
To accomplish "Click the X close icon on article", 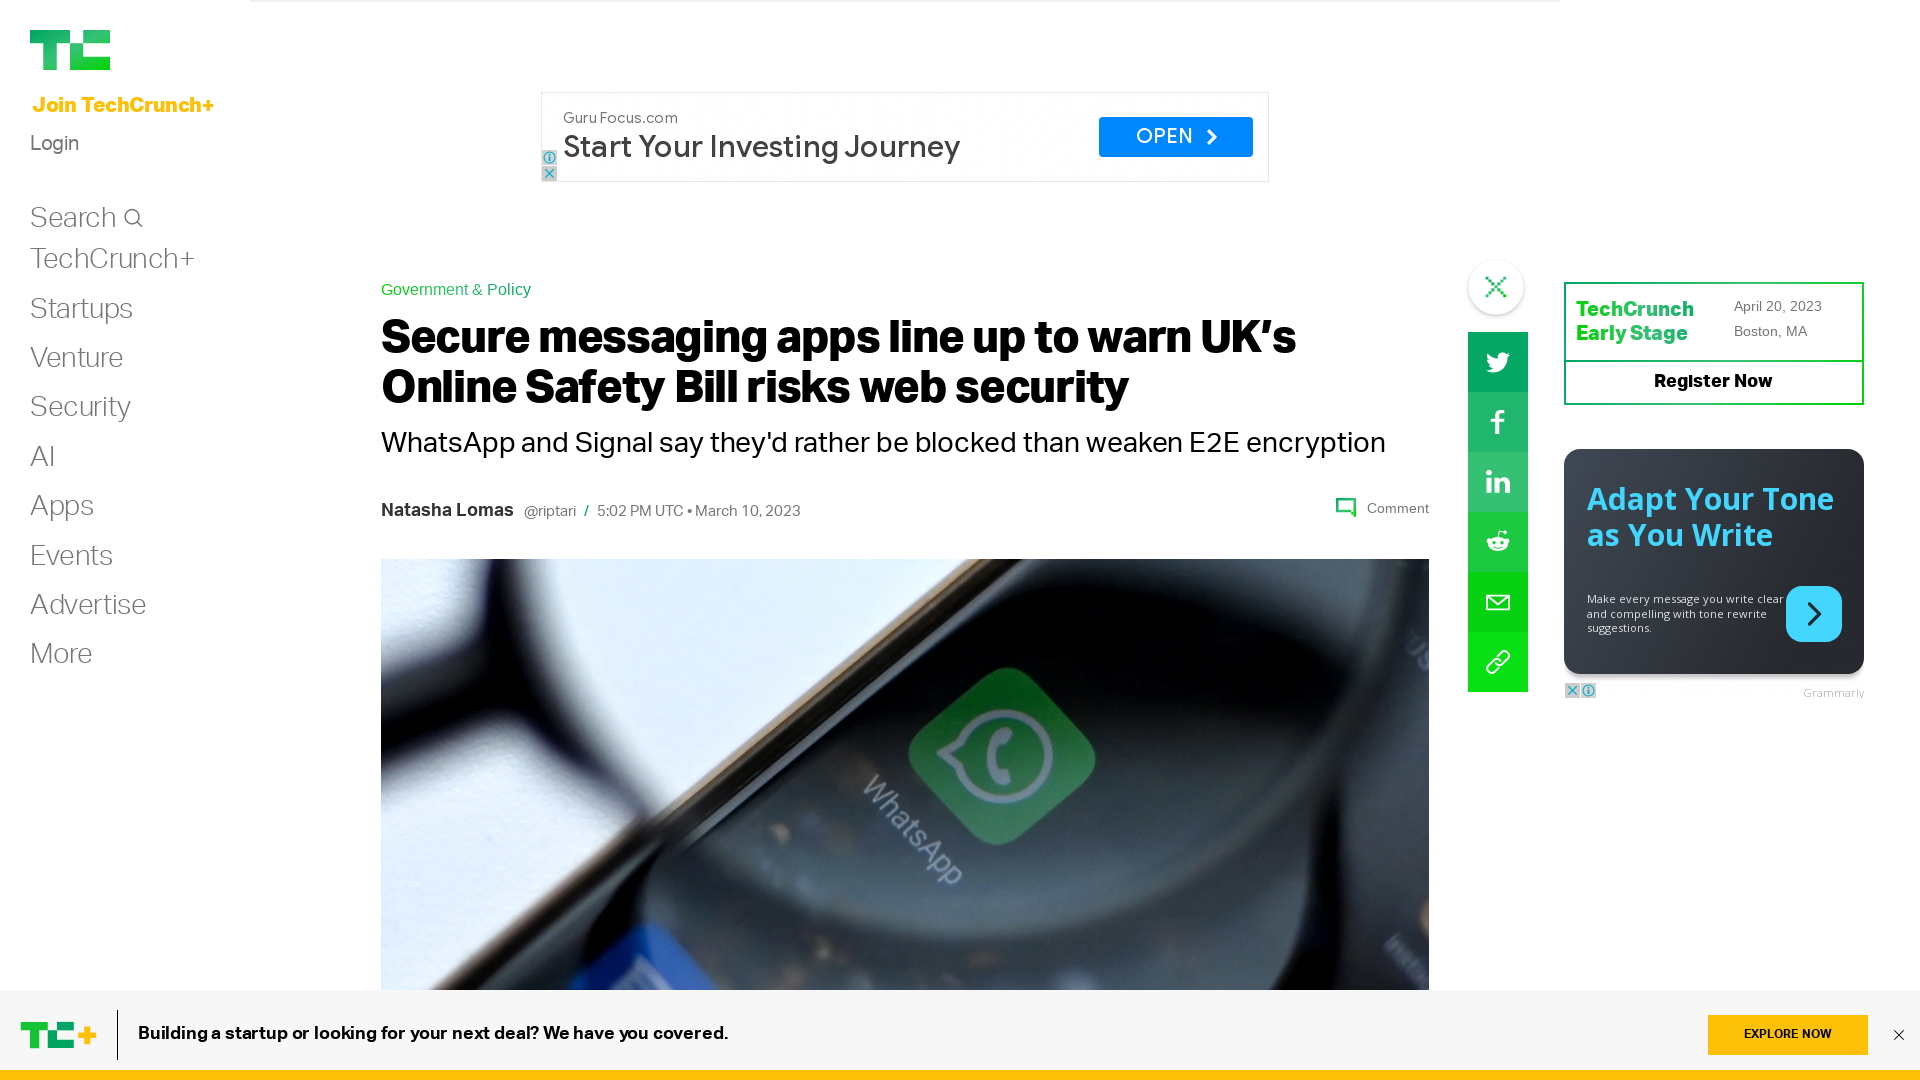I will (1495, 287).
